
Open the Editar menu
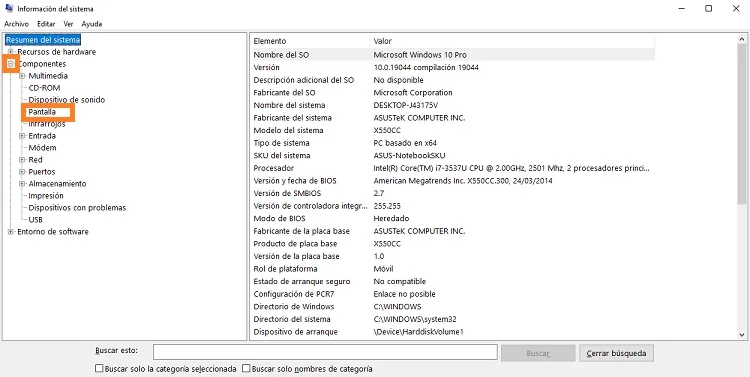[46, 24]
